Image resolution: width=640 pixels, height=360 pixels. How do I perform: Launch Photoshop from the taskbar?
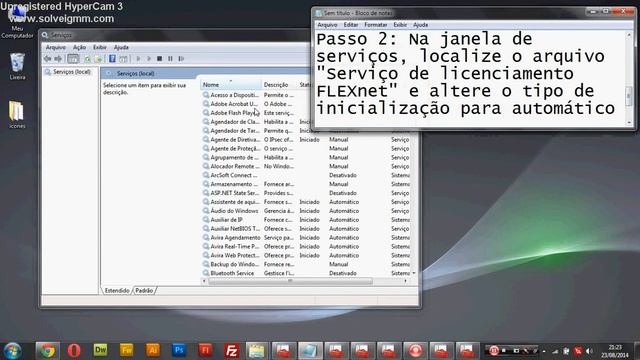[x=179, y=350]
